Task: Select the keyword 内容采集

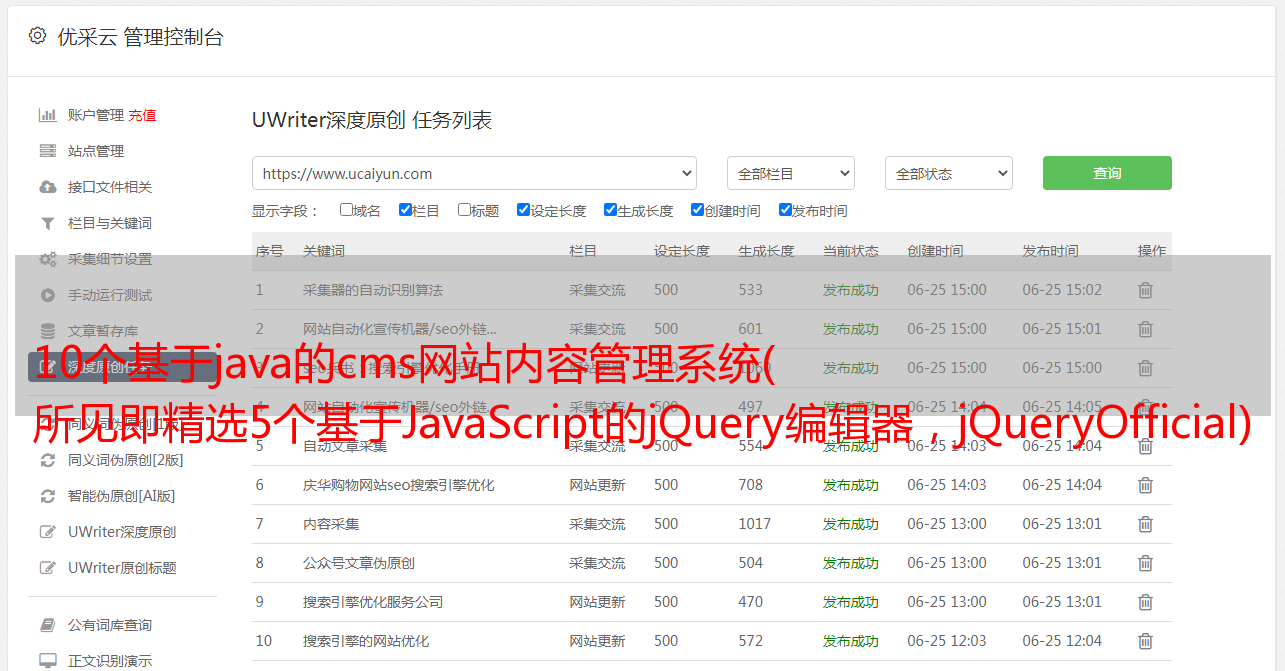Action: 331,524
